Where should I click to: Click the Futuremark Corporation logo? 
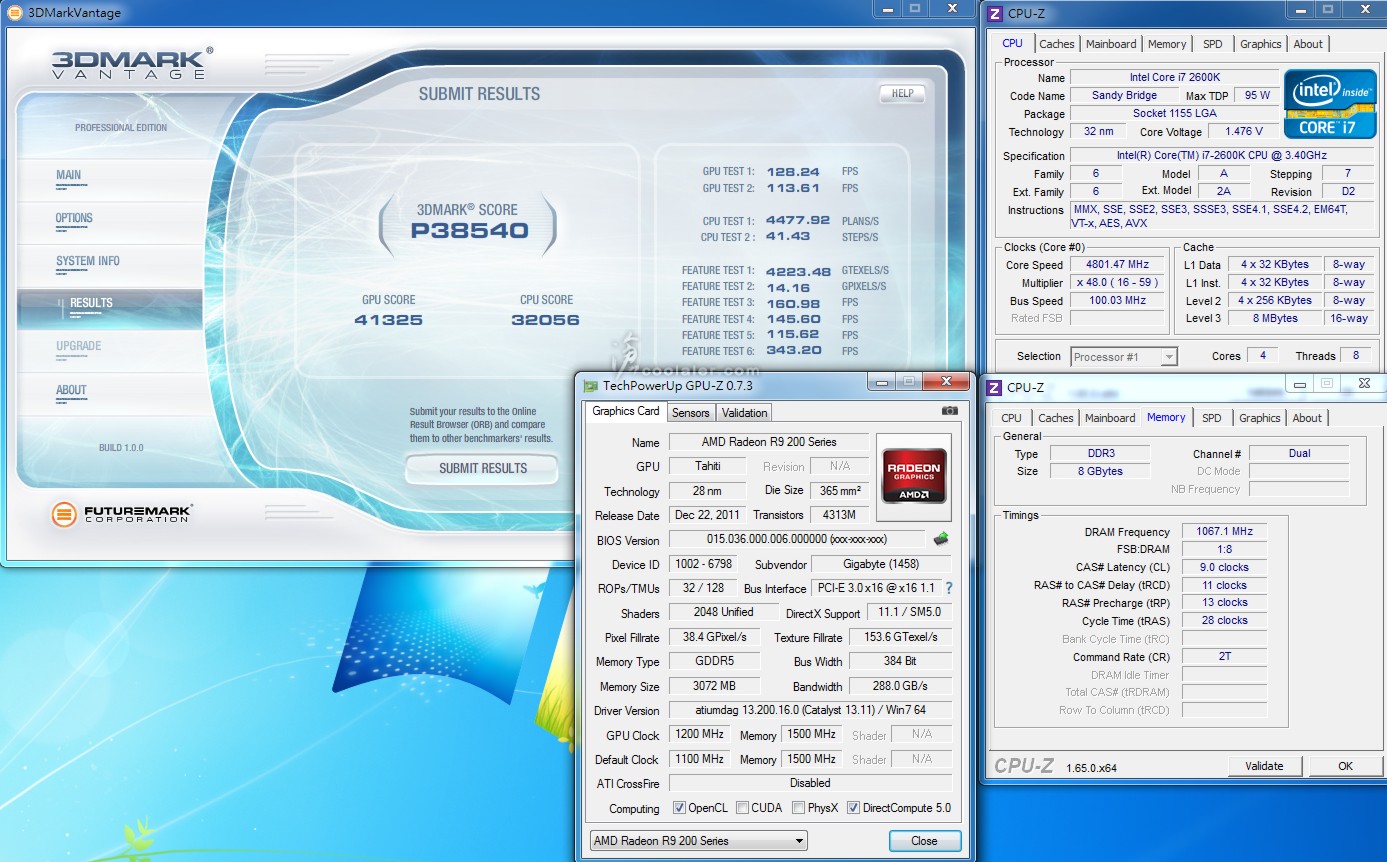[x=122, y=515]
